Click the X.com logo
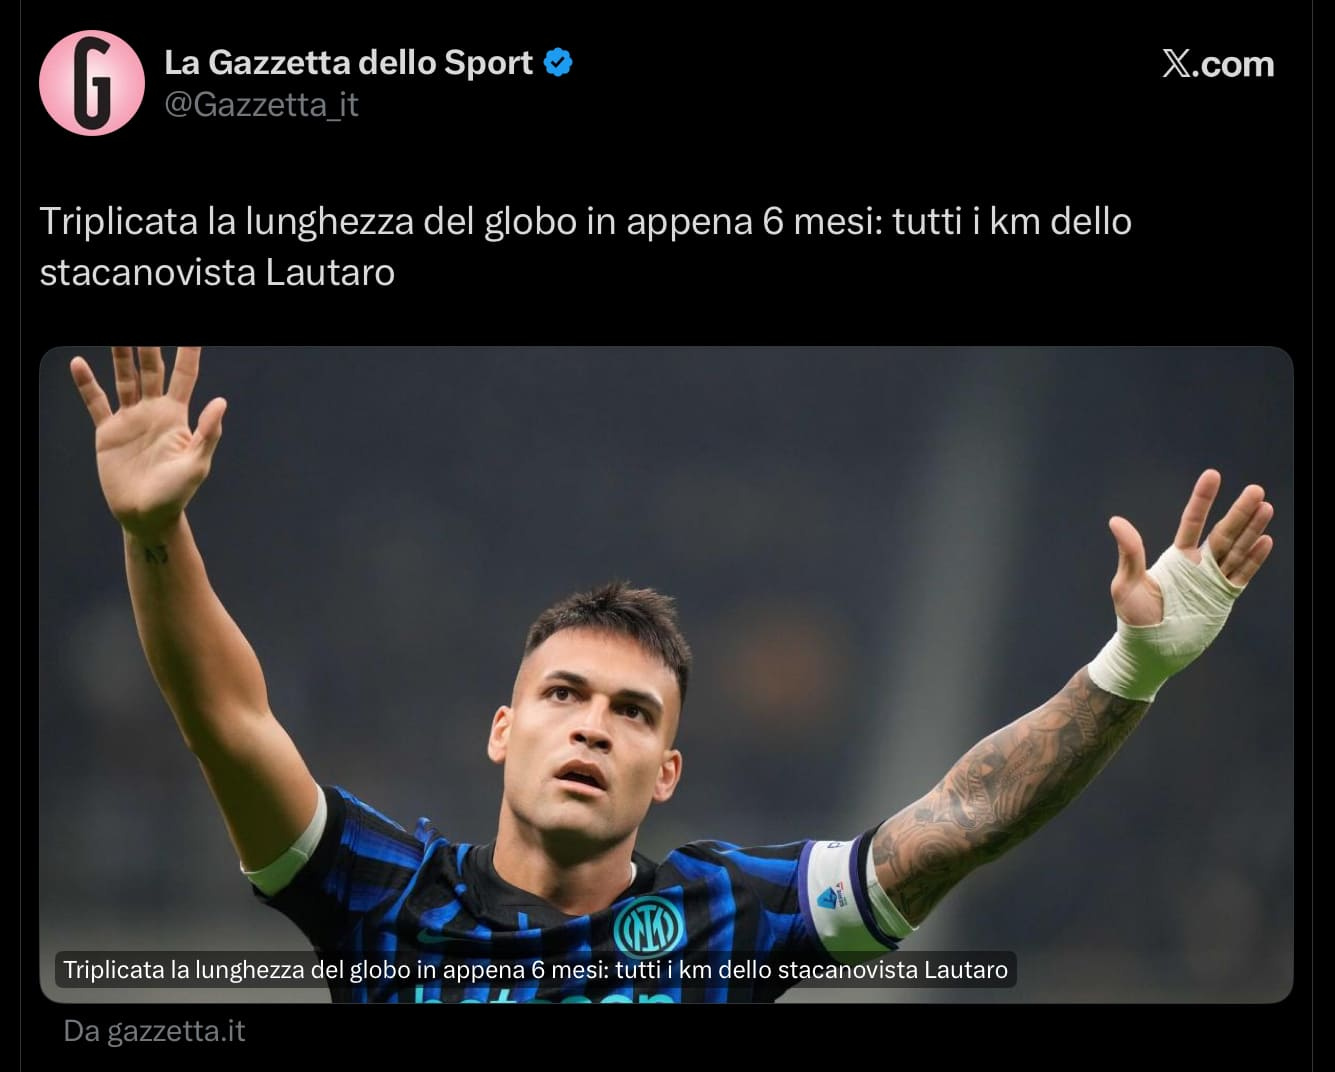 click(1218, 64)
